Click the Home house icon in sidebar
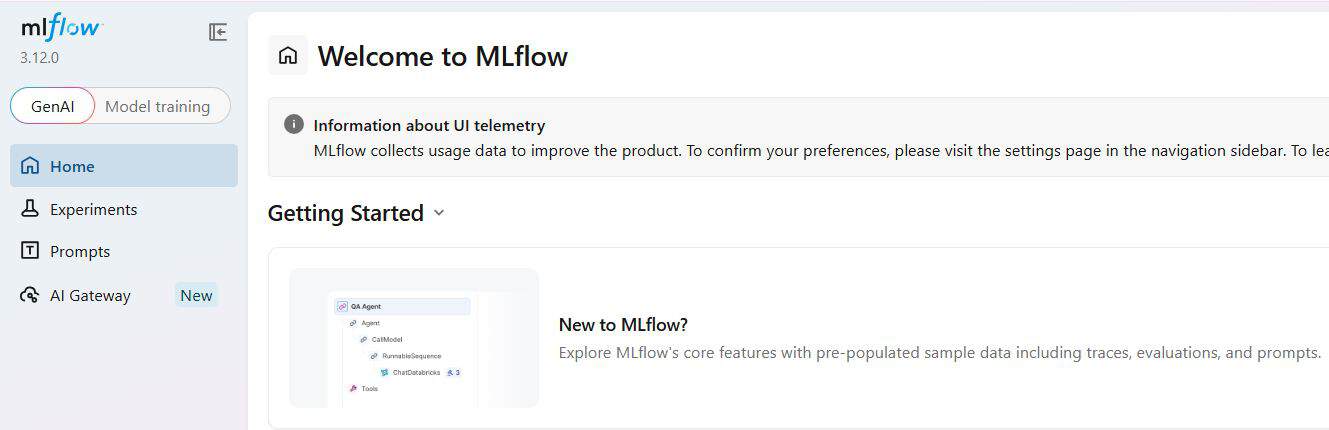Image resolution: width=1329 pixels, height=430 pixels. 30,166
